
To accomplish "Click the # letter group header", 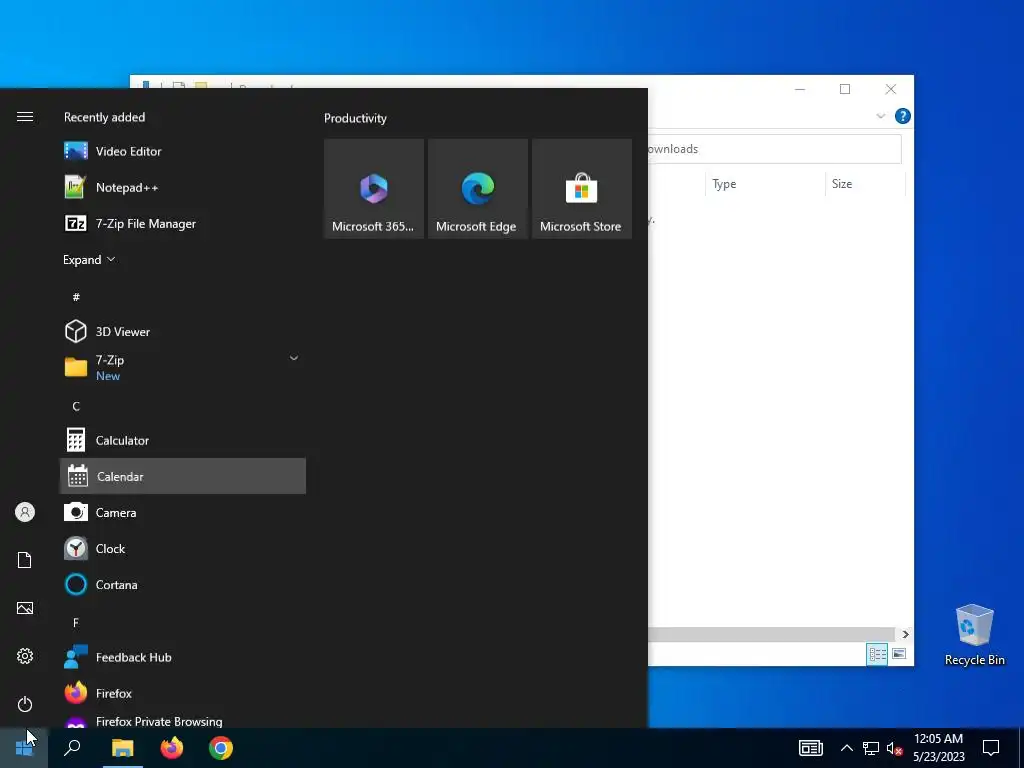I will (76, 297).
